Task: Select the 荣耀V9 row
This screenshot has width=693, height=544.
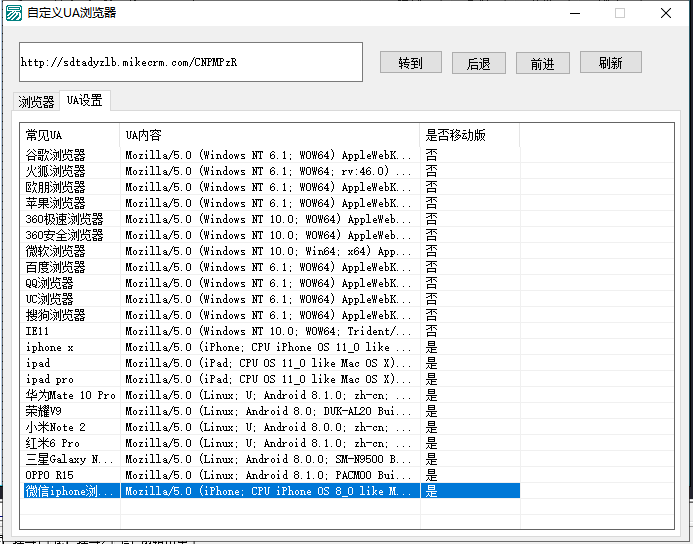Action: (x=271, y=411)
